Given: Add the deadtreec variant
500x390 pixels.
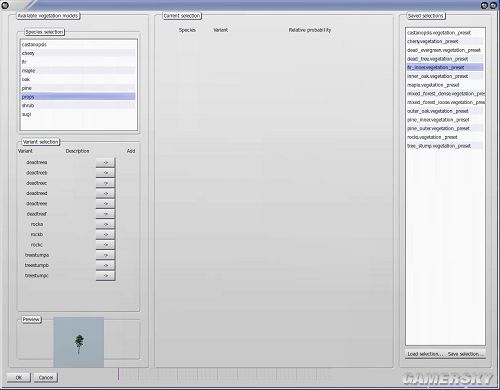Looking at the screenshot, I should pos(105,183).
